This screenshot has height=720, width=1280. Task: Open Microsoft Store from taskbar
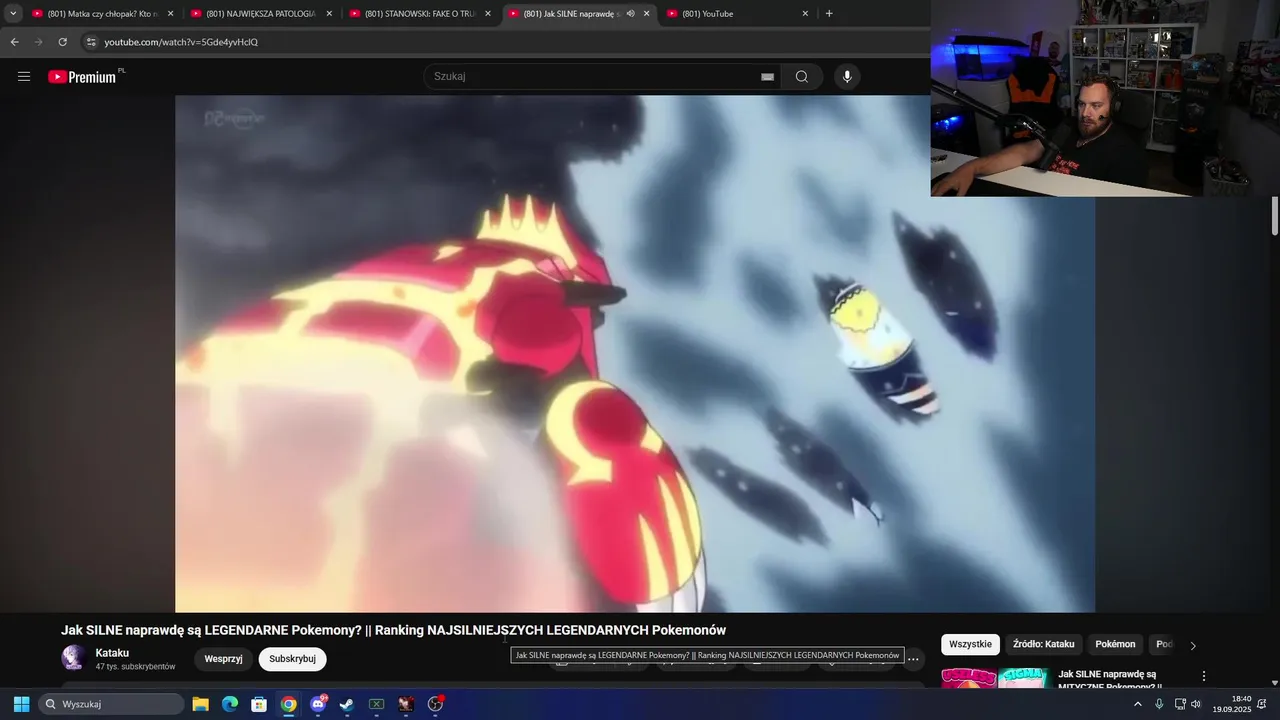[x=259, y=704]
